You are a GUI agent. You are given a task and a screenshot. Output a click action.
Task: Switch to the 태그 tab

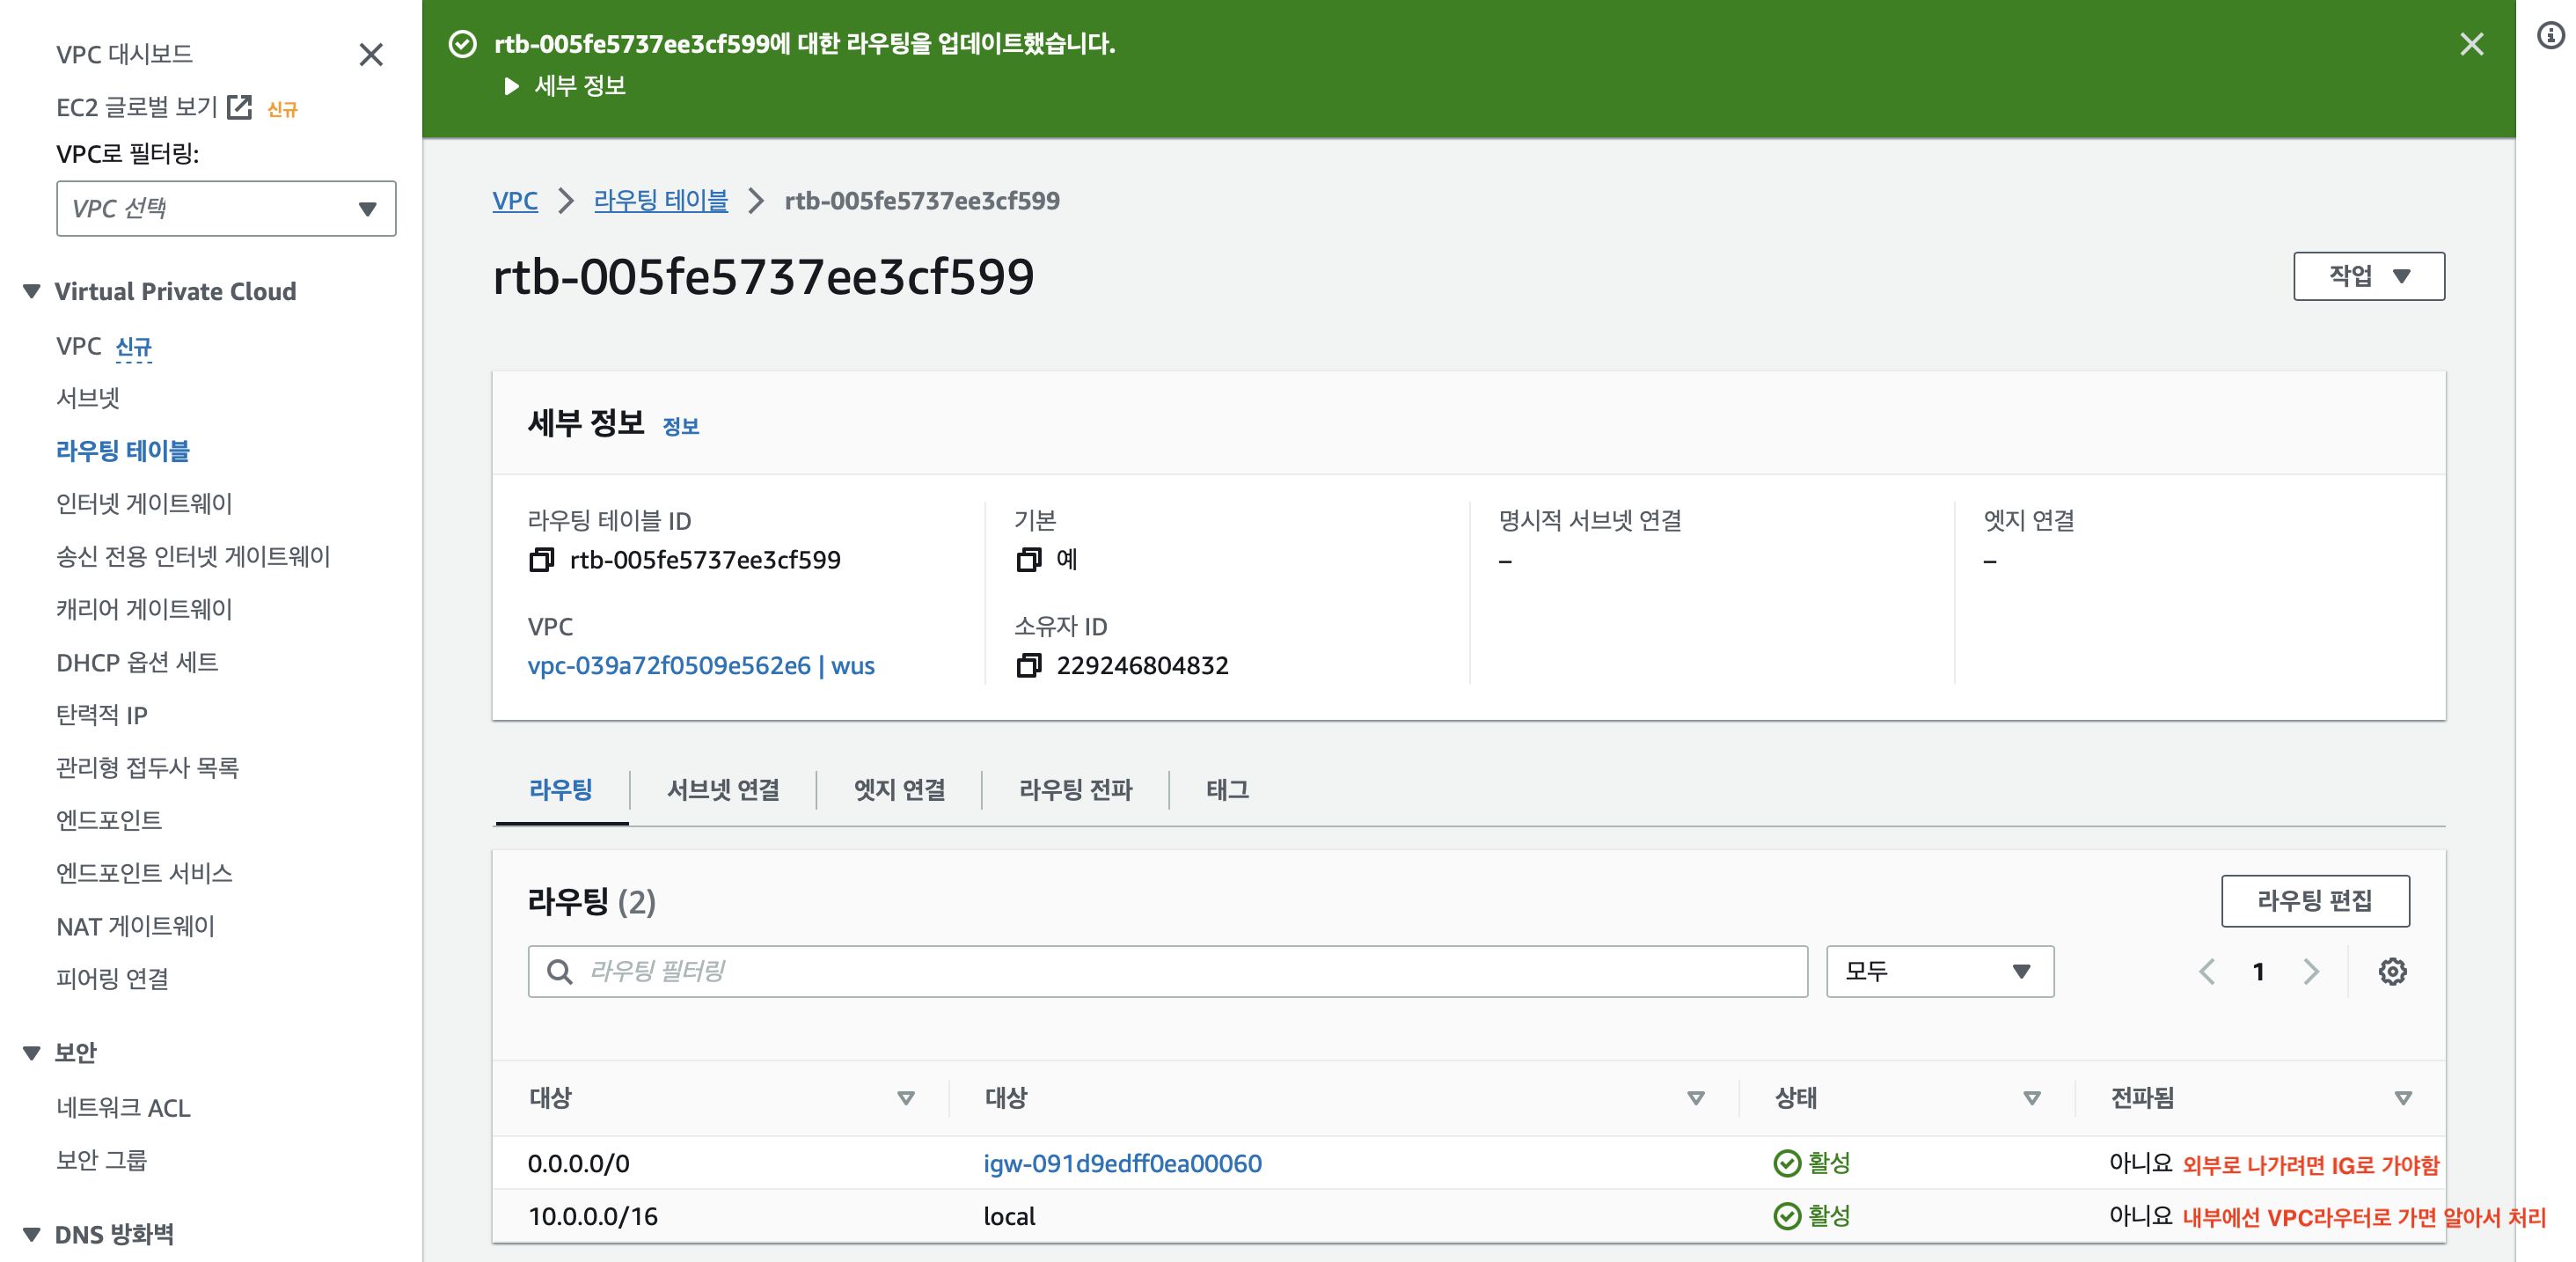(1227, 789)
